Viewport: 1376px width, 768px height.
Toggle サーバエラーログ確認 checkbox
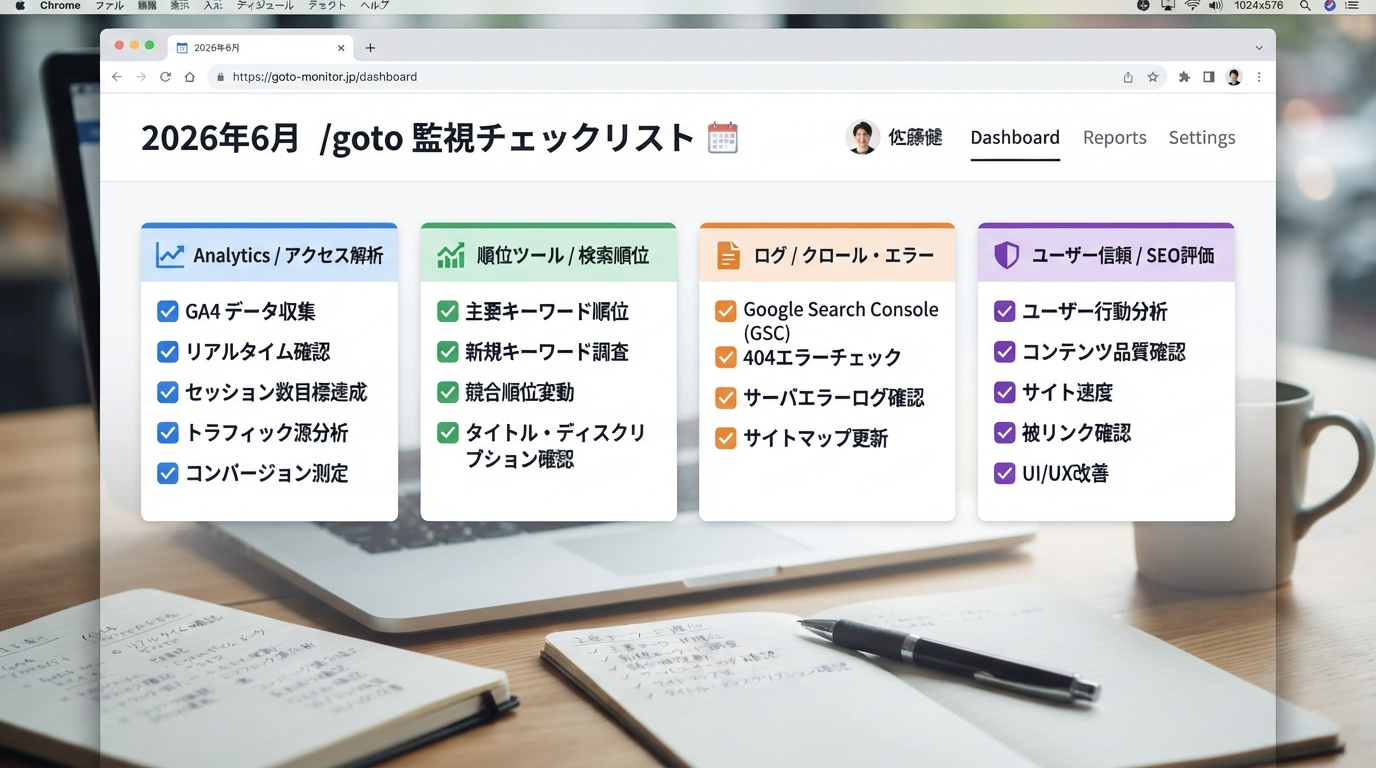coord(726,398)
